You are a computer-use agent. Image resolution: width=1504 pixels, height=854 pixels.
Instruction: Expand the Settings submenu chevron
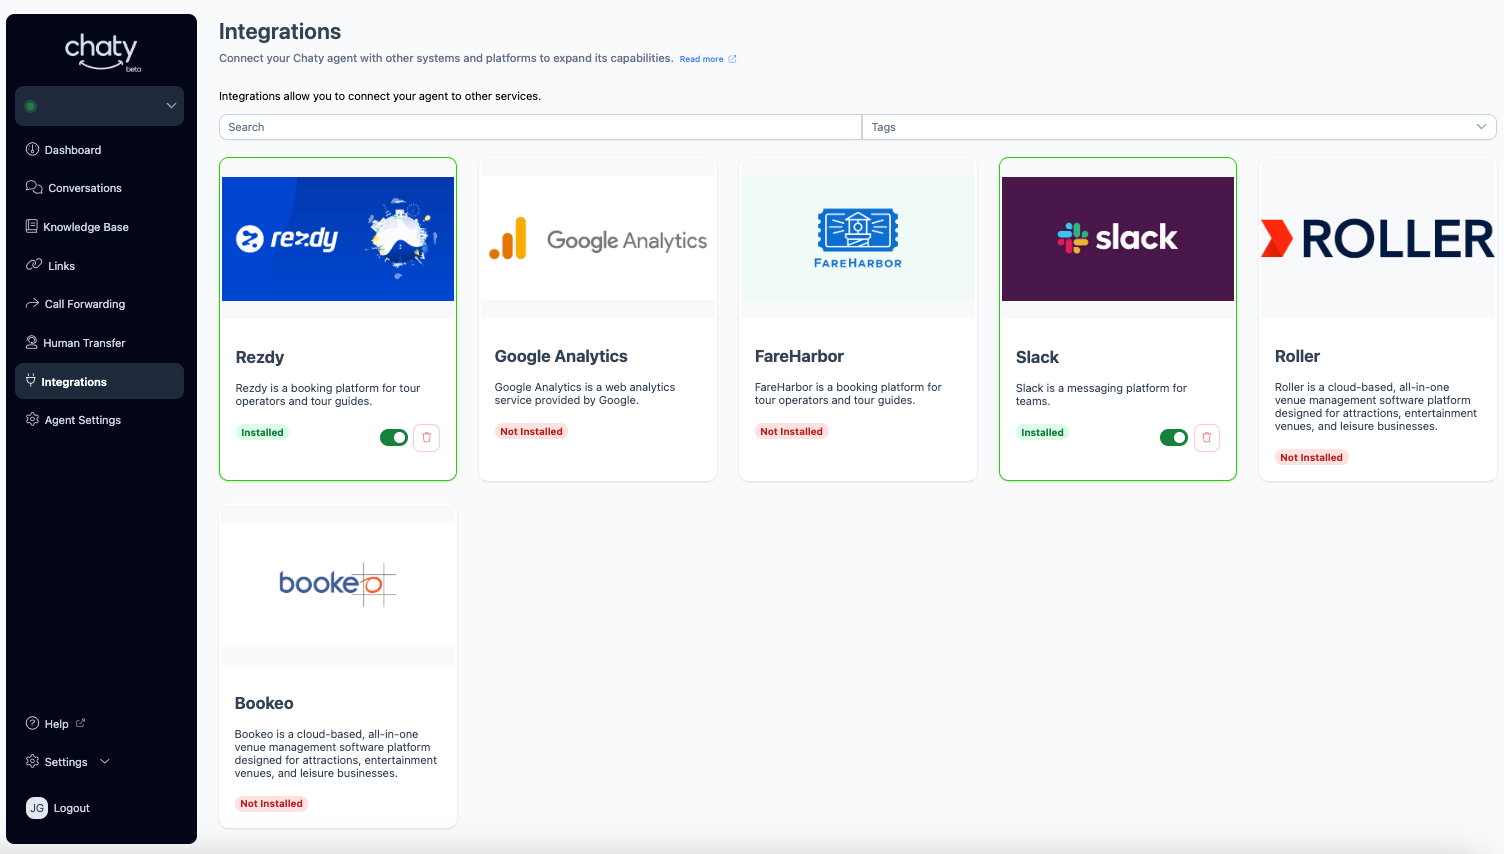point(104,761)
